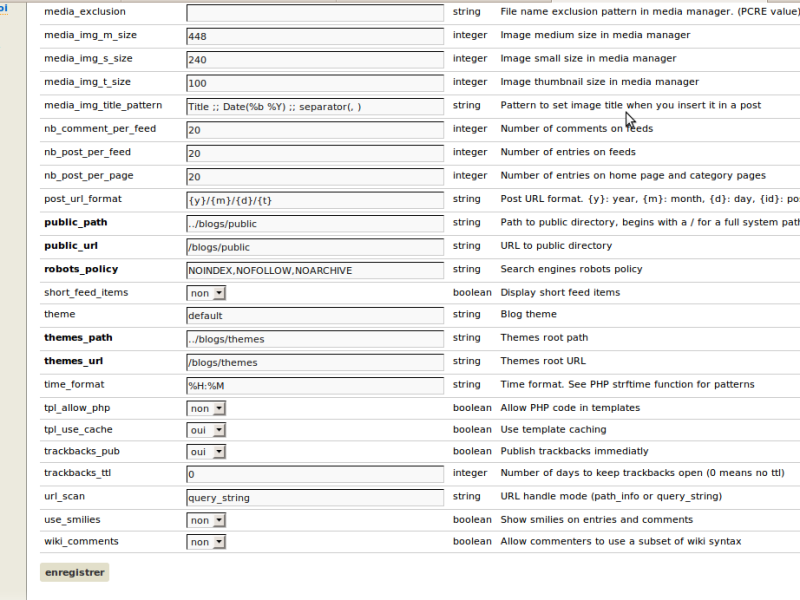This screenshot has width=800, height=600.
Task: Edit the nb_post_per_feed value field
Action: (315, 154)
